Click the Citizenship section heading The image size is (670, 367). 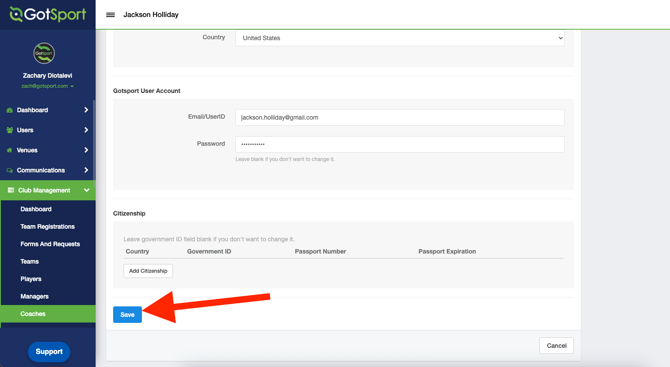point(129,213)
